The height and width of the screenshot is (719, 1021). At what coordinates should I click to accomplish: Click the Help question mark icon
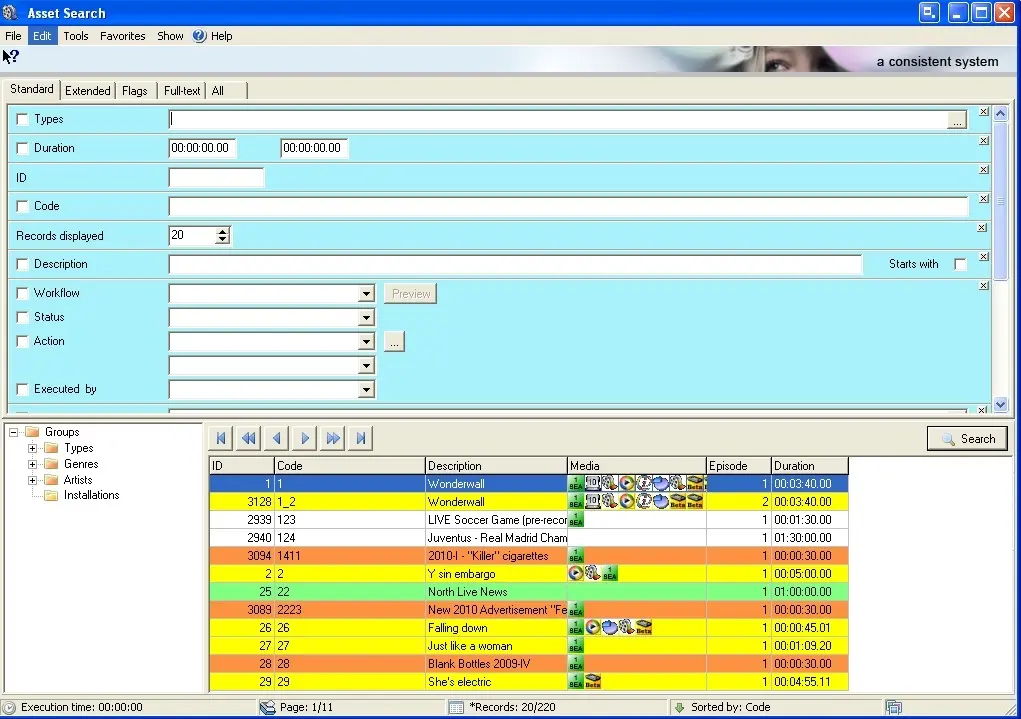(199, 36)
